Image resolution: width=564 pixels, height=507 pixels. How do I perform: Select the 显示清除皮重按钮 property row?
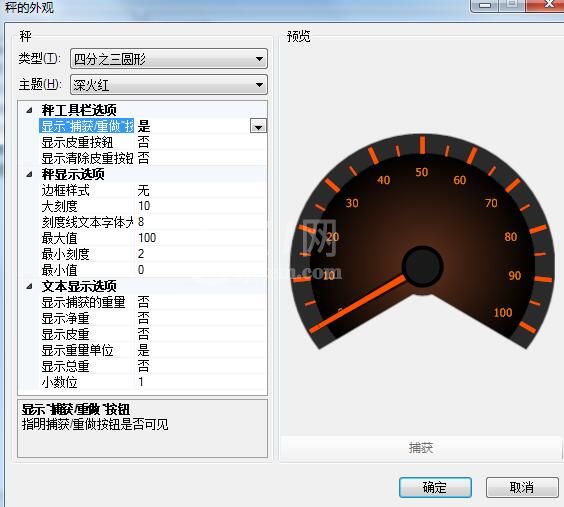(x=153, y=158)
